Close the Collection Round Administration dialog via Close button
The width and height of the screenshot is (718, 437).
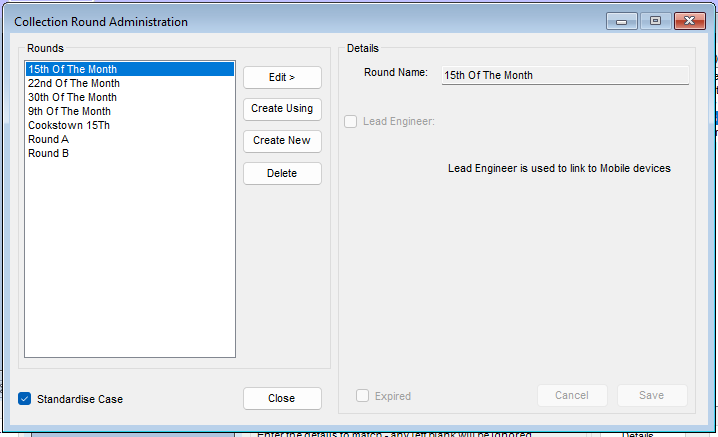(x=282, y=399)
